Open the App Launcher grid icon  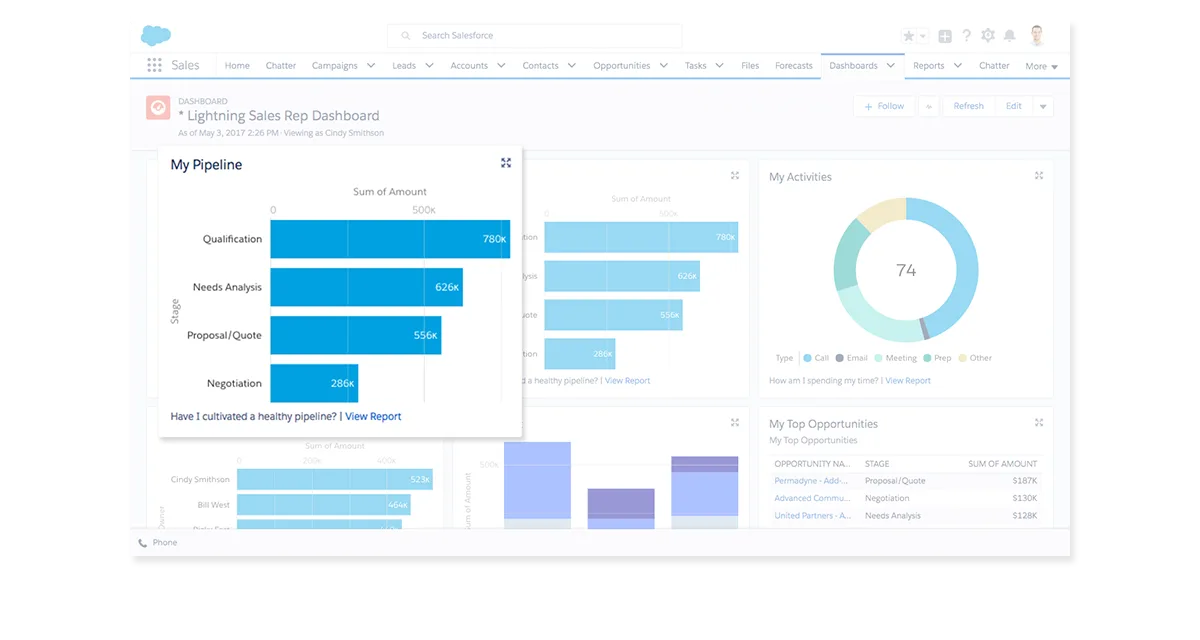[154, 65]
